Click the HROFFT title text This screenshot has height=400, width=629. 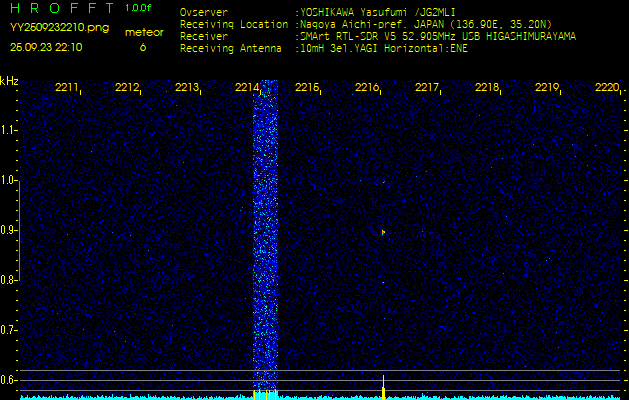click(x=62, y=8)
